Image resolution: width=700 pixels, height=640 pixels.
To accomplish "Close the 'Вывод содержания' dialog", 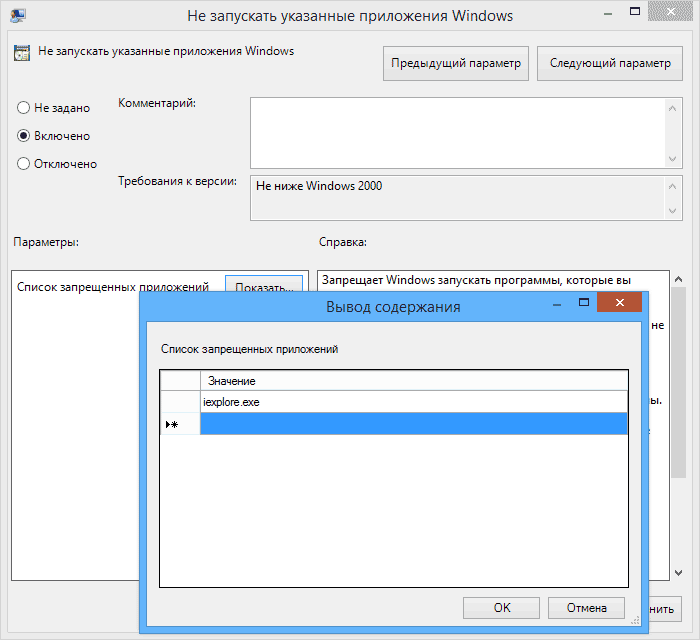I will tap(619, 303).
